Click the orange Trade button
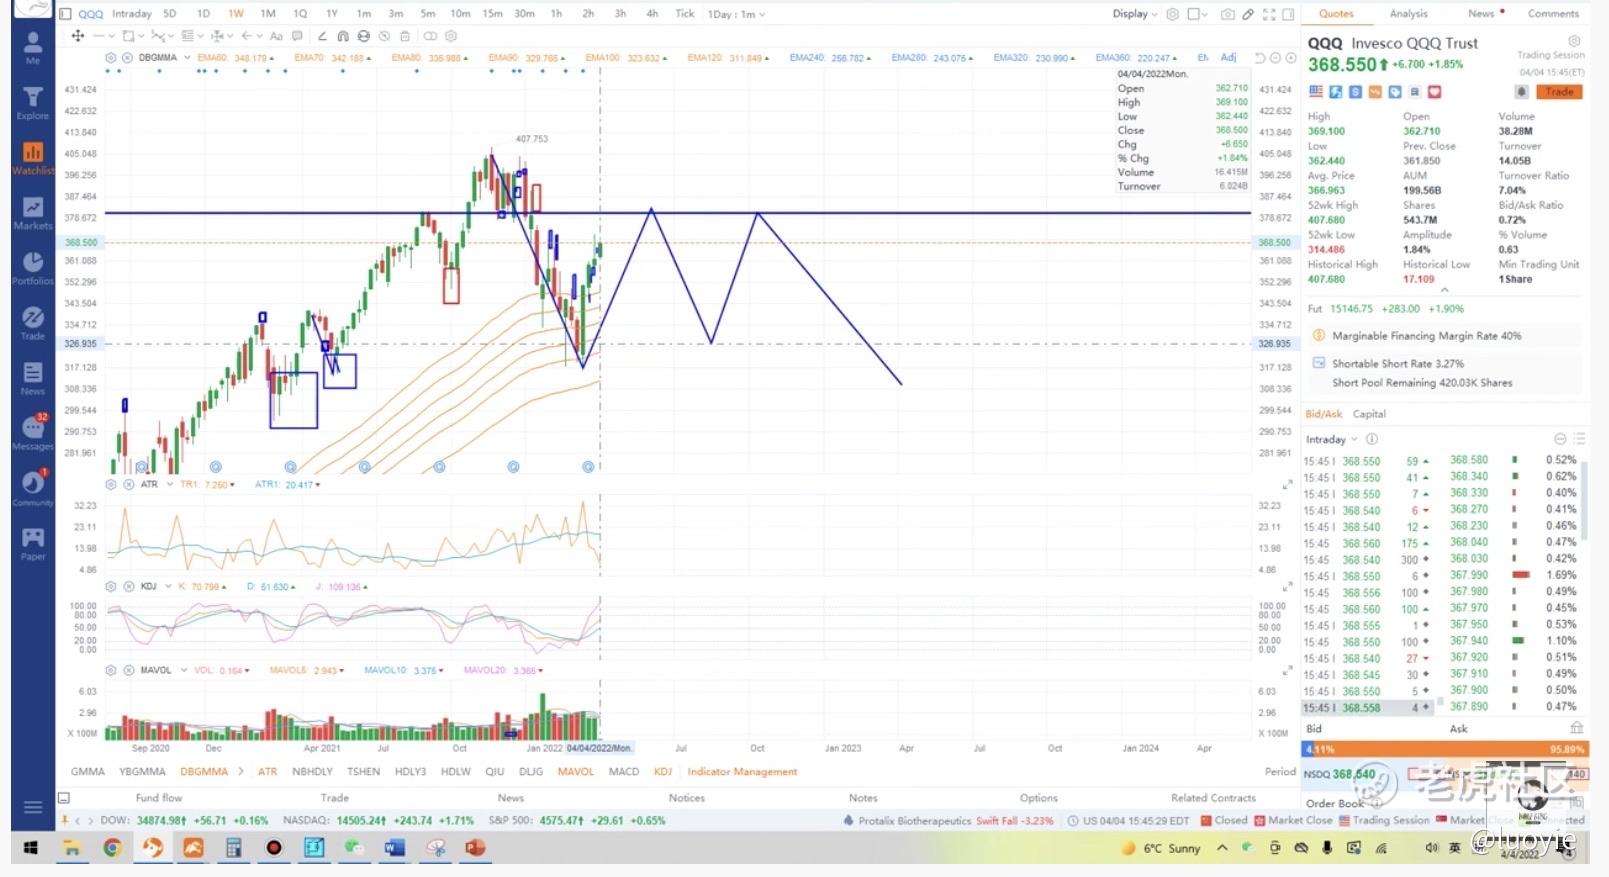 click(x=1559, y=92)
